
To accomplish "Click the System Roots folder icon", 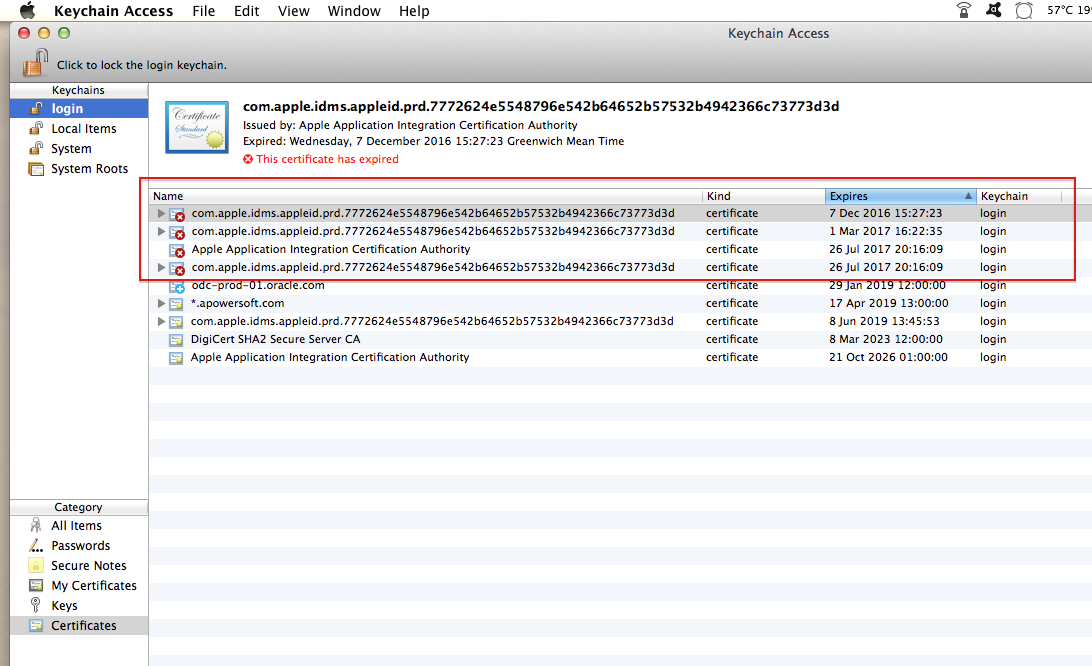I will click(x=36, y=169).
